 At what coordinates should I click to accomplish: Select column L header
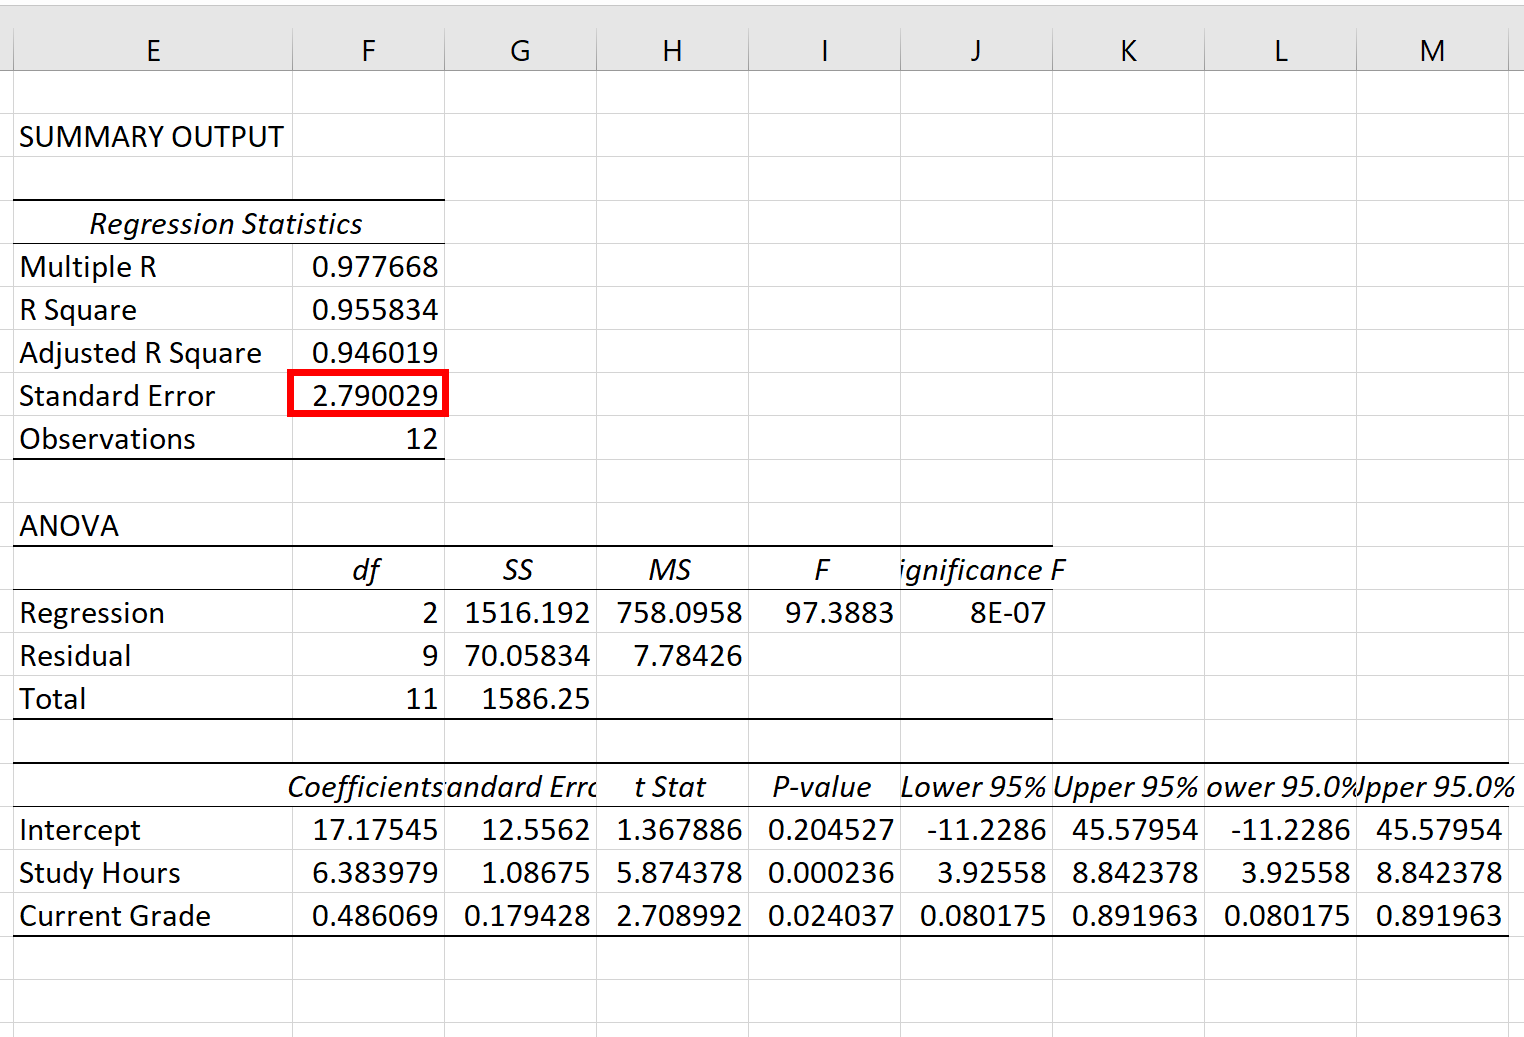coord(1280,50)
